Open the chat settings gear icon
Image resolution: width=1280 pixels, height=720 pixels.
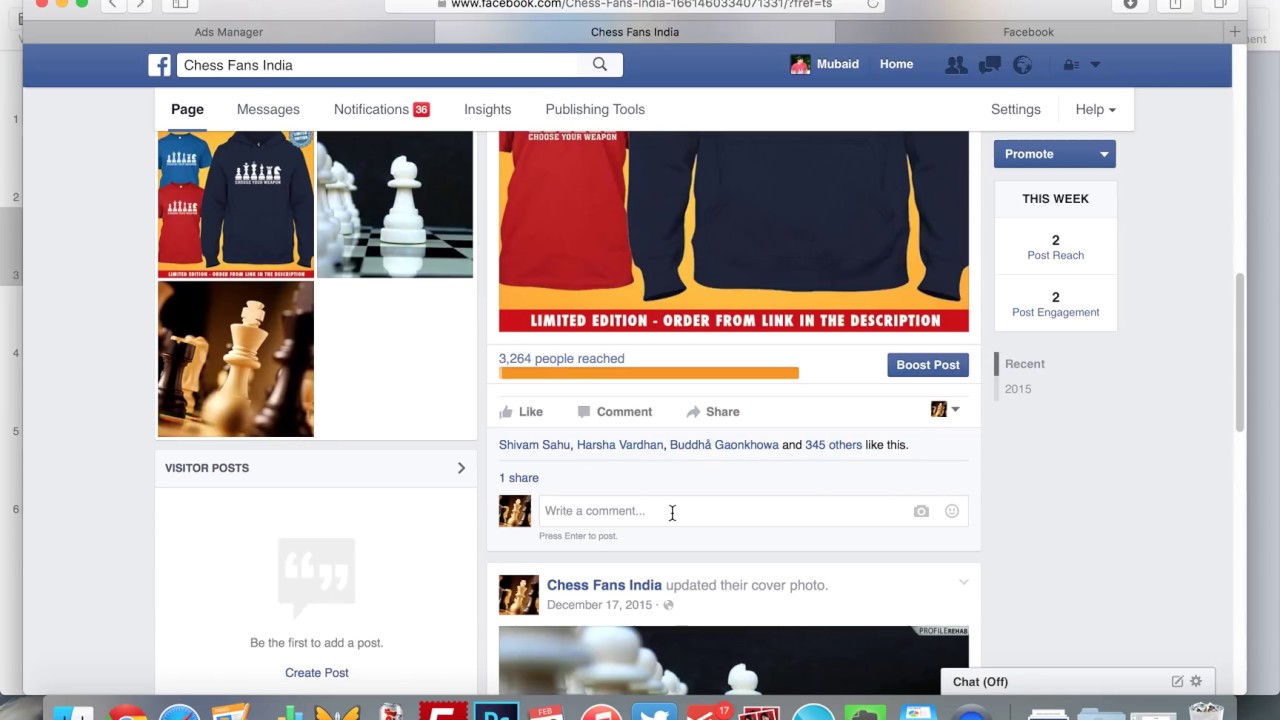point(1196,681)
